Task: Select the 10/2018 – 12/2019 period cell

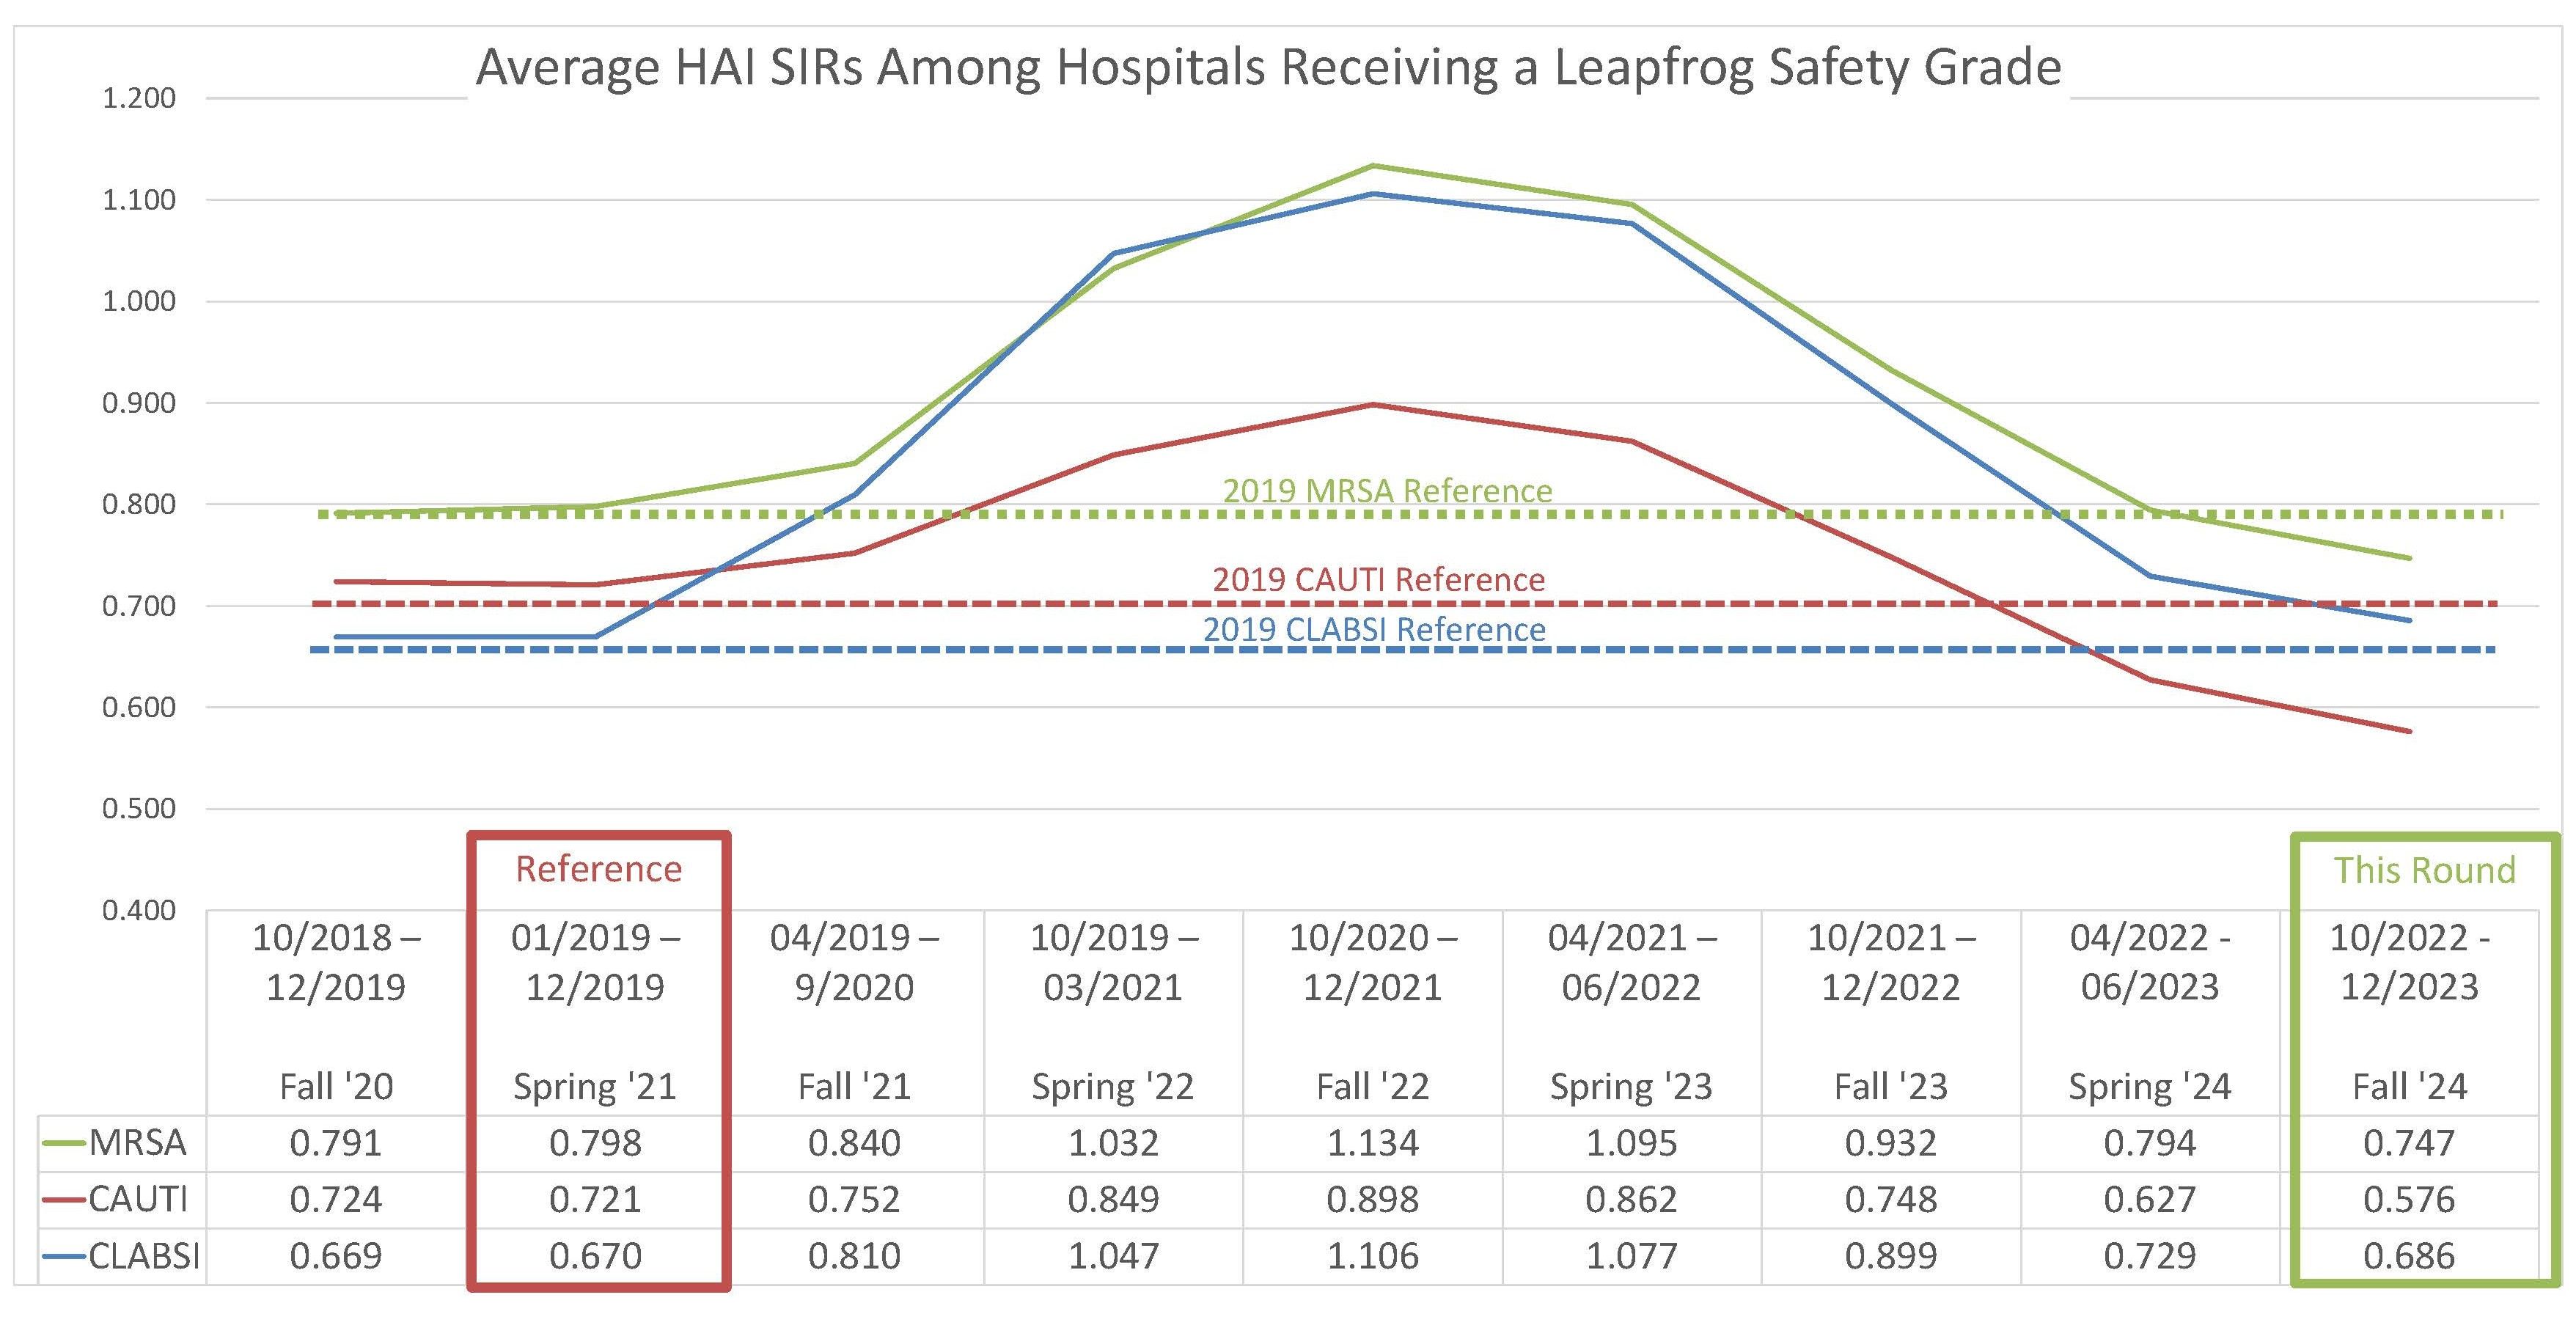Action: (x=336, y=962)
